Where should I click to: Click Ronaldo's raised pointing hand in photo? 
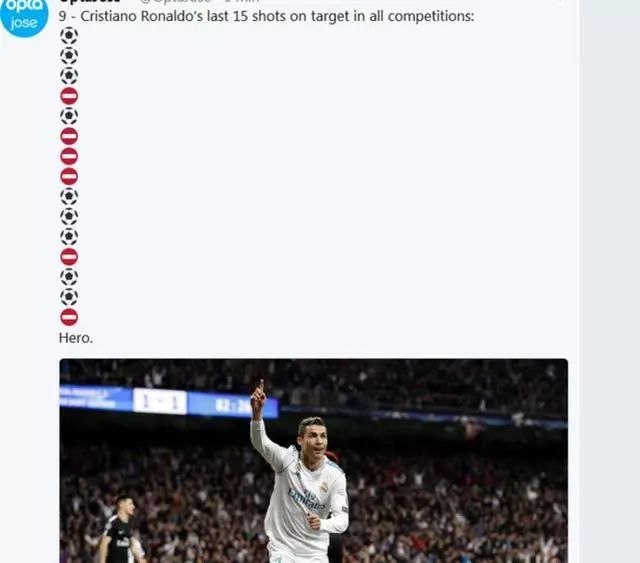pos(258,394)
